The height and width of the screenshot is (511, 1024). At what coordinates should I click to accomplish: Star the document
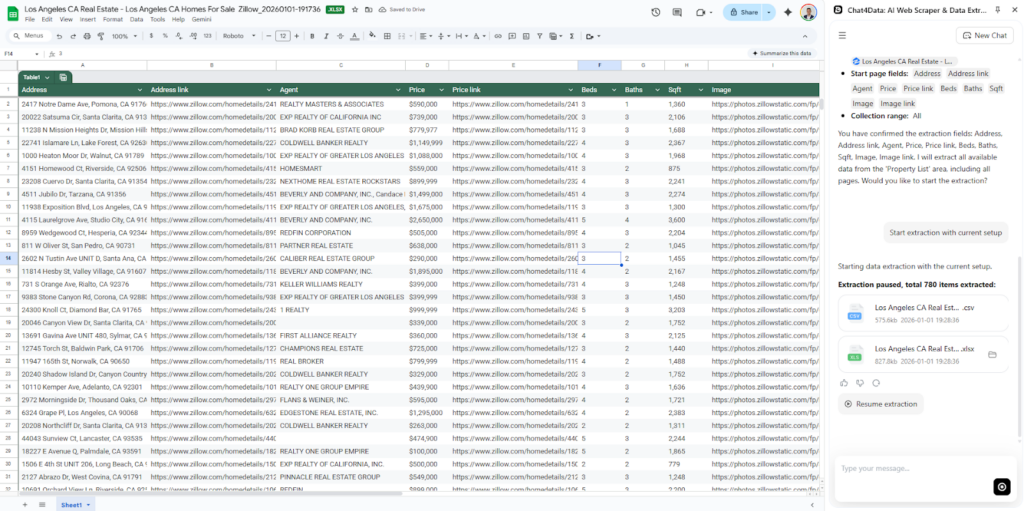355,10
